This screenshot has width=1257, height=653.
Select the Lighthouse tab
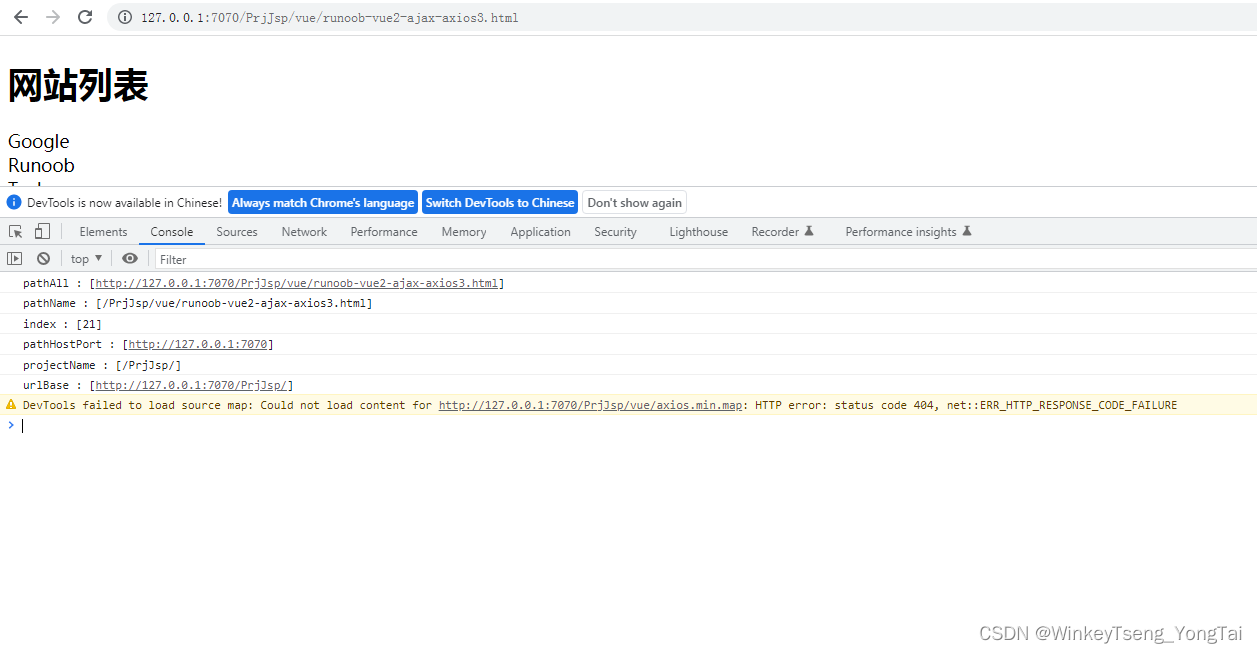click(x=697, y=231)
